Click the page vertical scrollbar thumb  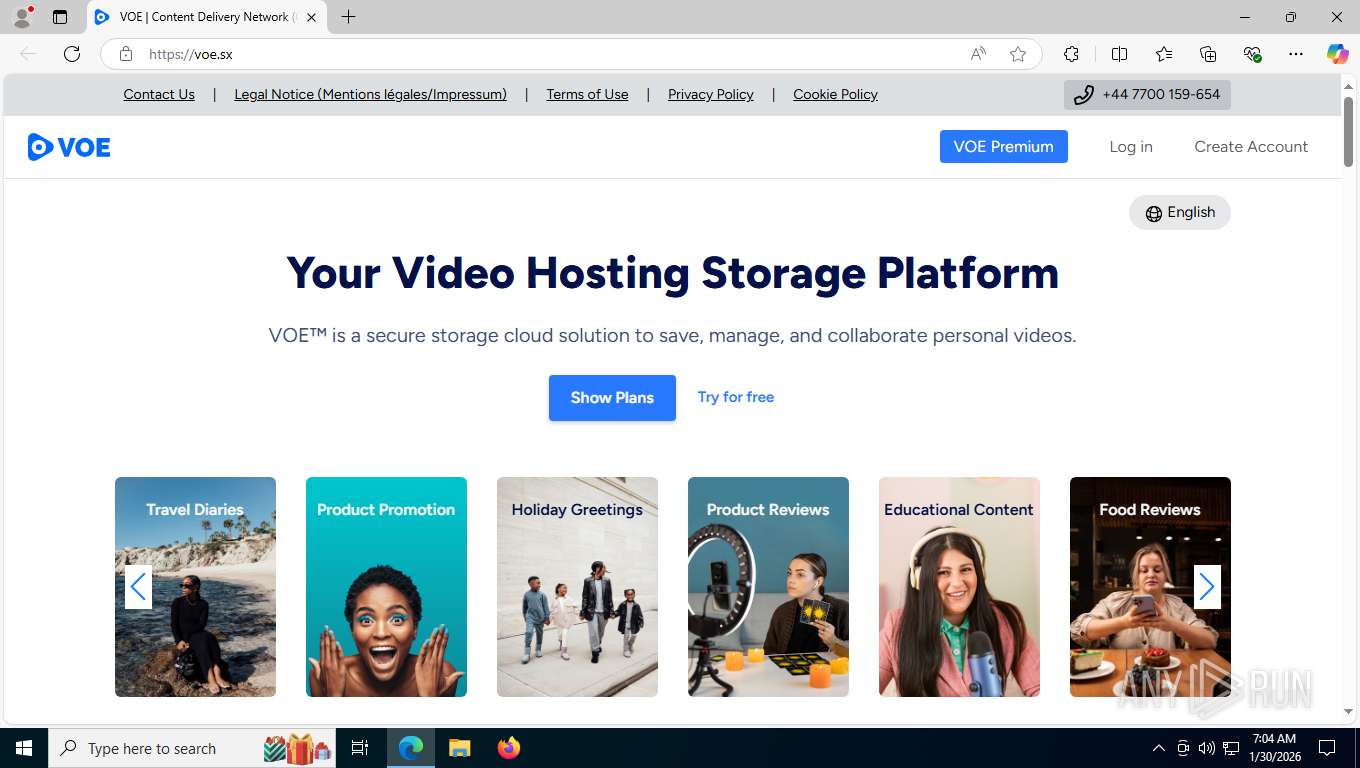[1348, 130]
